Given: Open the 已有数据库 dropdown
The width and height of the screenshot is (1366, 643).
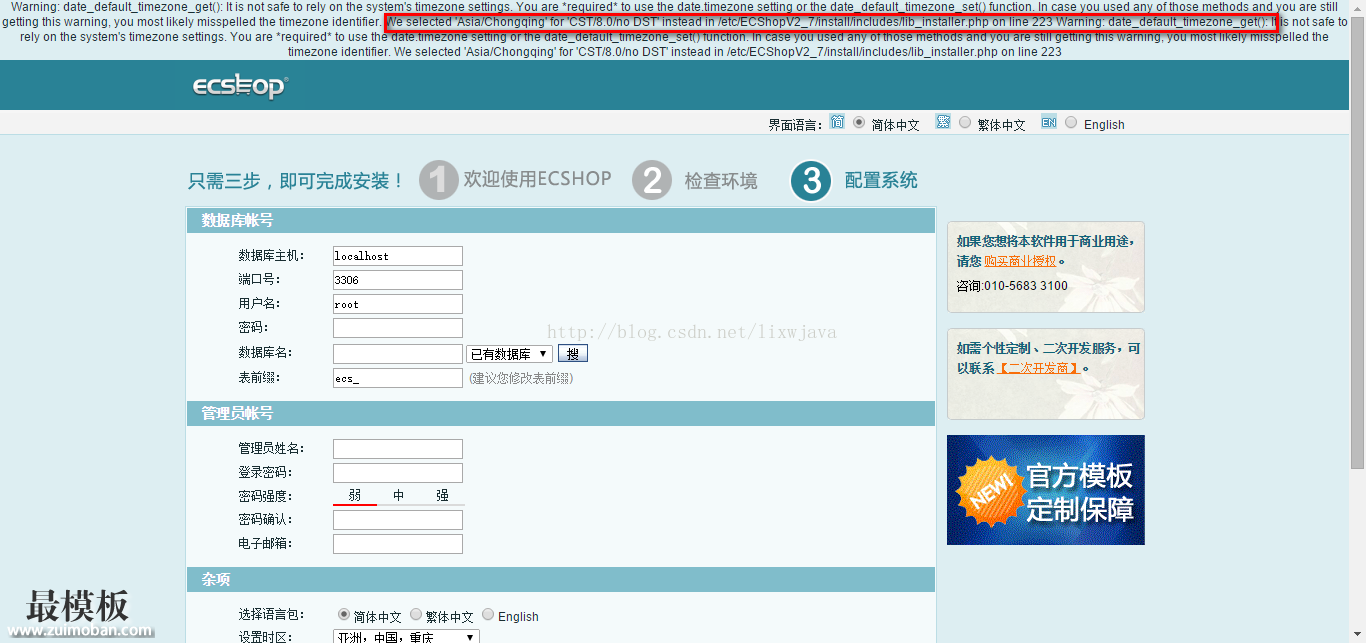Looking at the screenshot, I should click(509, 354).
